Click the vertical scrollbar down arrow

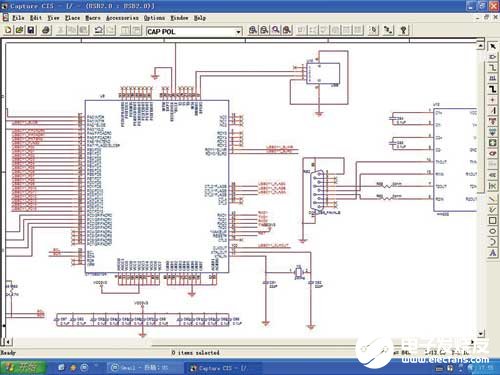pyautogui.click(x=480, y=333)
